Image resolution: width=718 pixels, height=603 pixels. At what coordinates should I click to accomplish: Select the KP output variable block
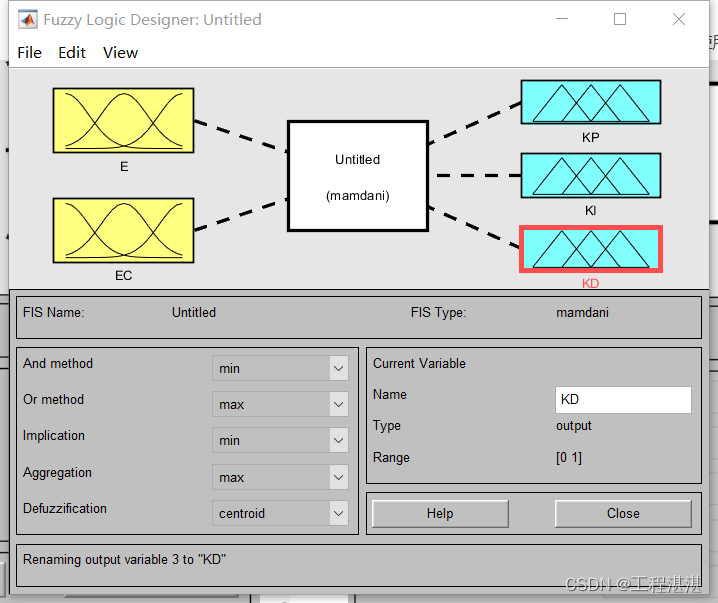591,102
